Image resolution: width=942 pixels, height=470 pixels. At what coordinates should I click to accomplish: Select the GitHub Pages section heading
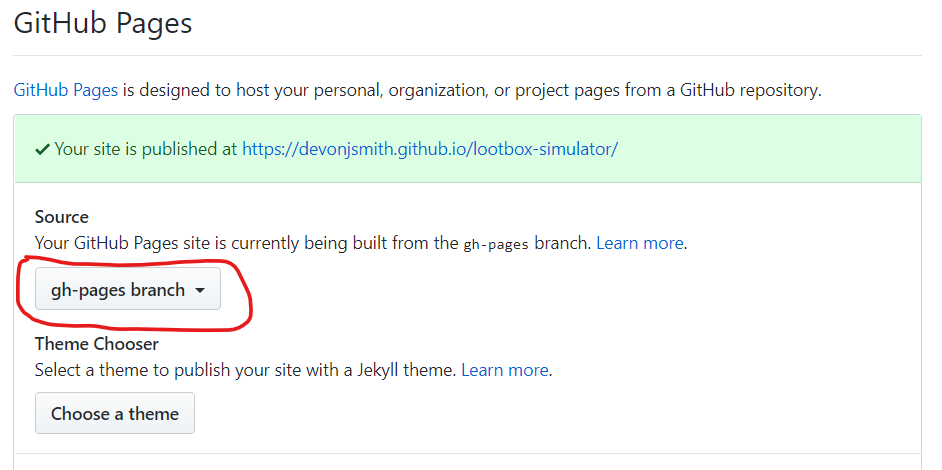point(103,23)
